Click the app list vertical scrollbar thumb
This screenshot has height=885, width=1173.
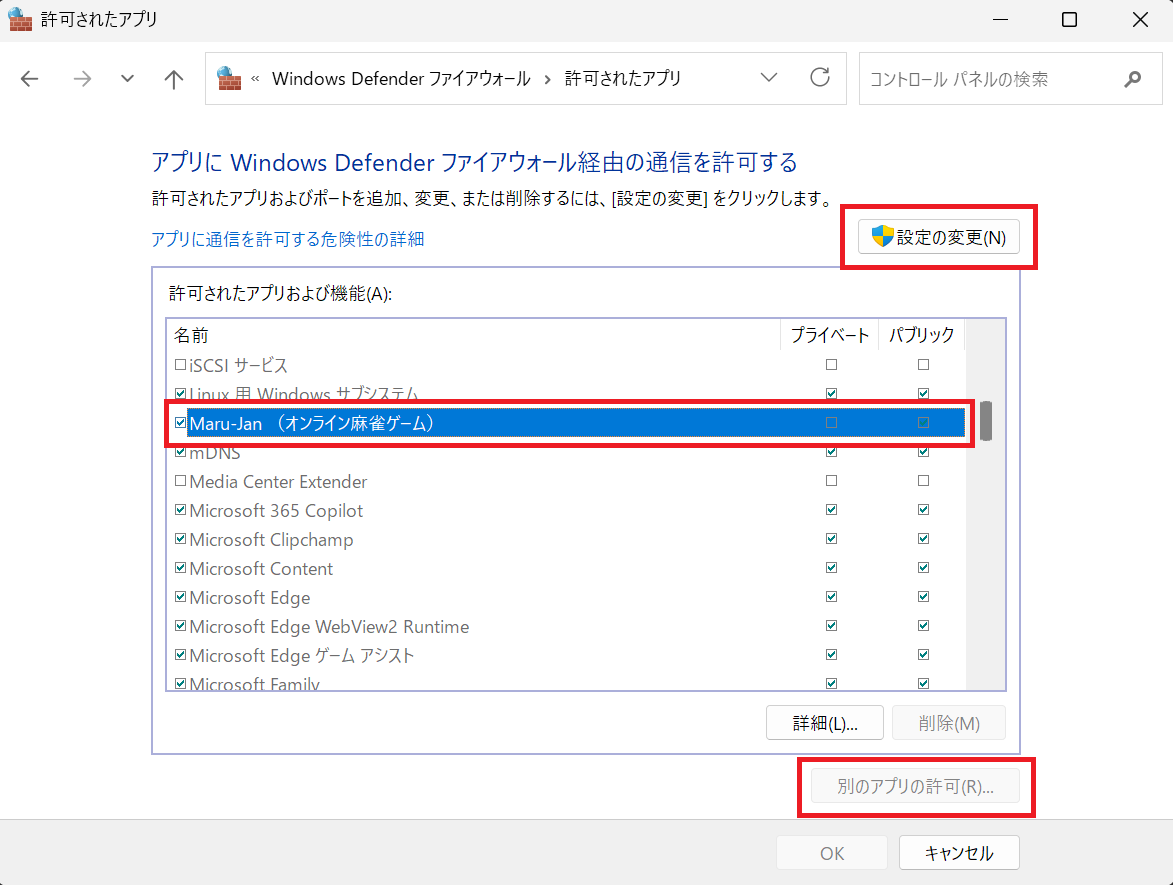[986, 421]
